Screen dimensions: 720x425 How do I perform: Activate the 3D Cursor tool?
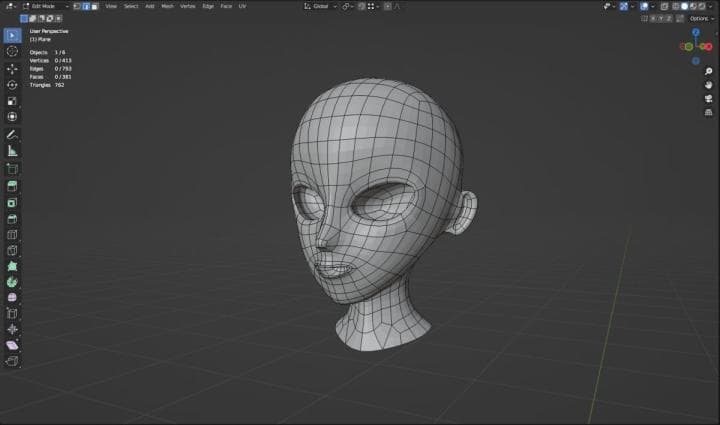[x=12, y=51]
